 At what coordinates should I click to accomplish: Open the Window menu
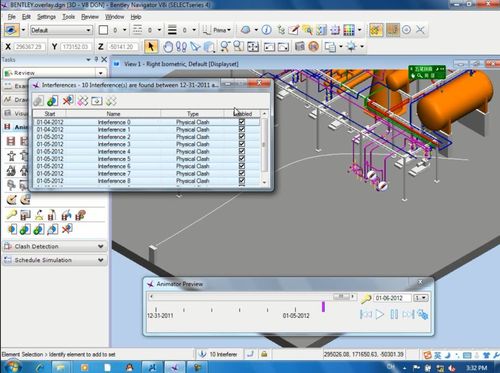[114, 17]
